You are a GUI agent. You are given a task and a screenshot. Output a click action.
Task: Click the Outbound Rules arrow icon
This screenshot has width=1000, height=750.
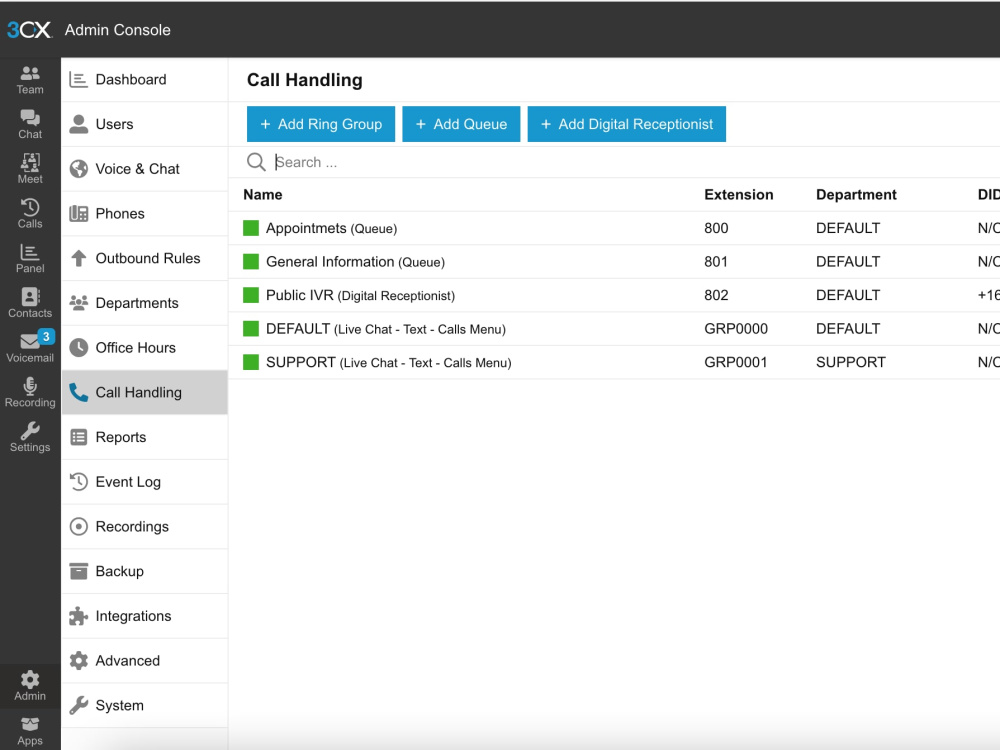point(78,258)
